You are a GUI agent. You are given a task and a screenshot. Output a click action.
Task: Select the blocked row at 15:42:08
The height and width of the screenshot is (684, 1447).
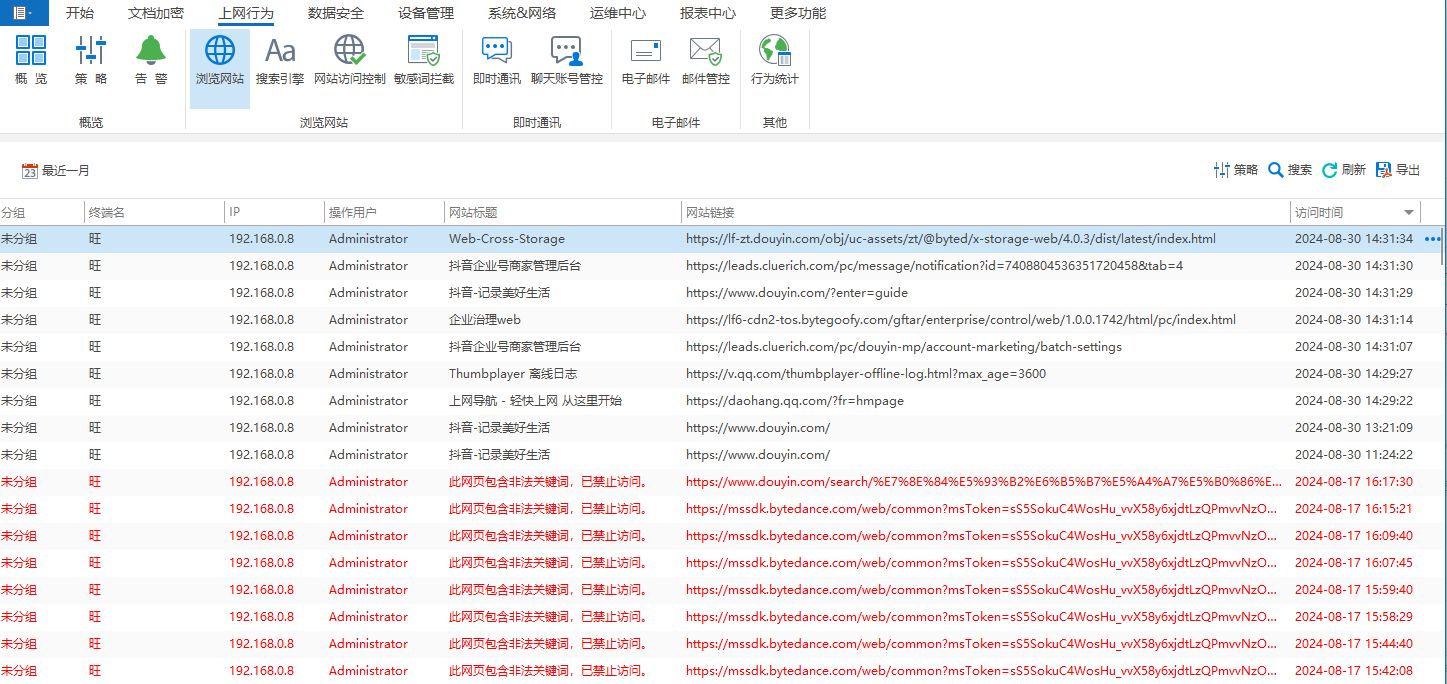(x=720, y=671)
